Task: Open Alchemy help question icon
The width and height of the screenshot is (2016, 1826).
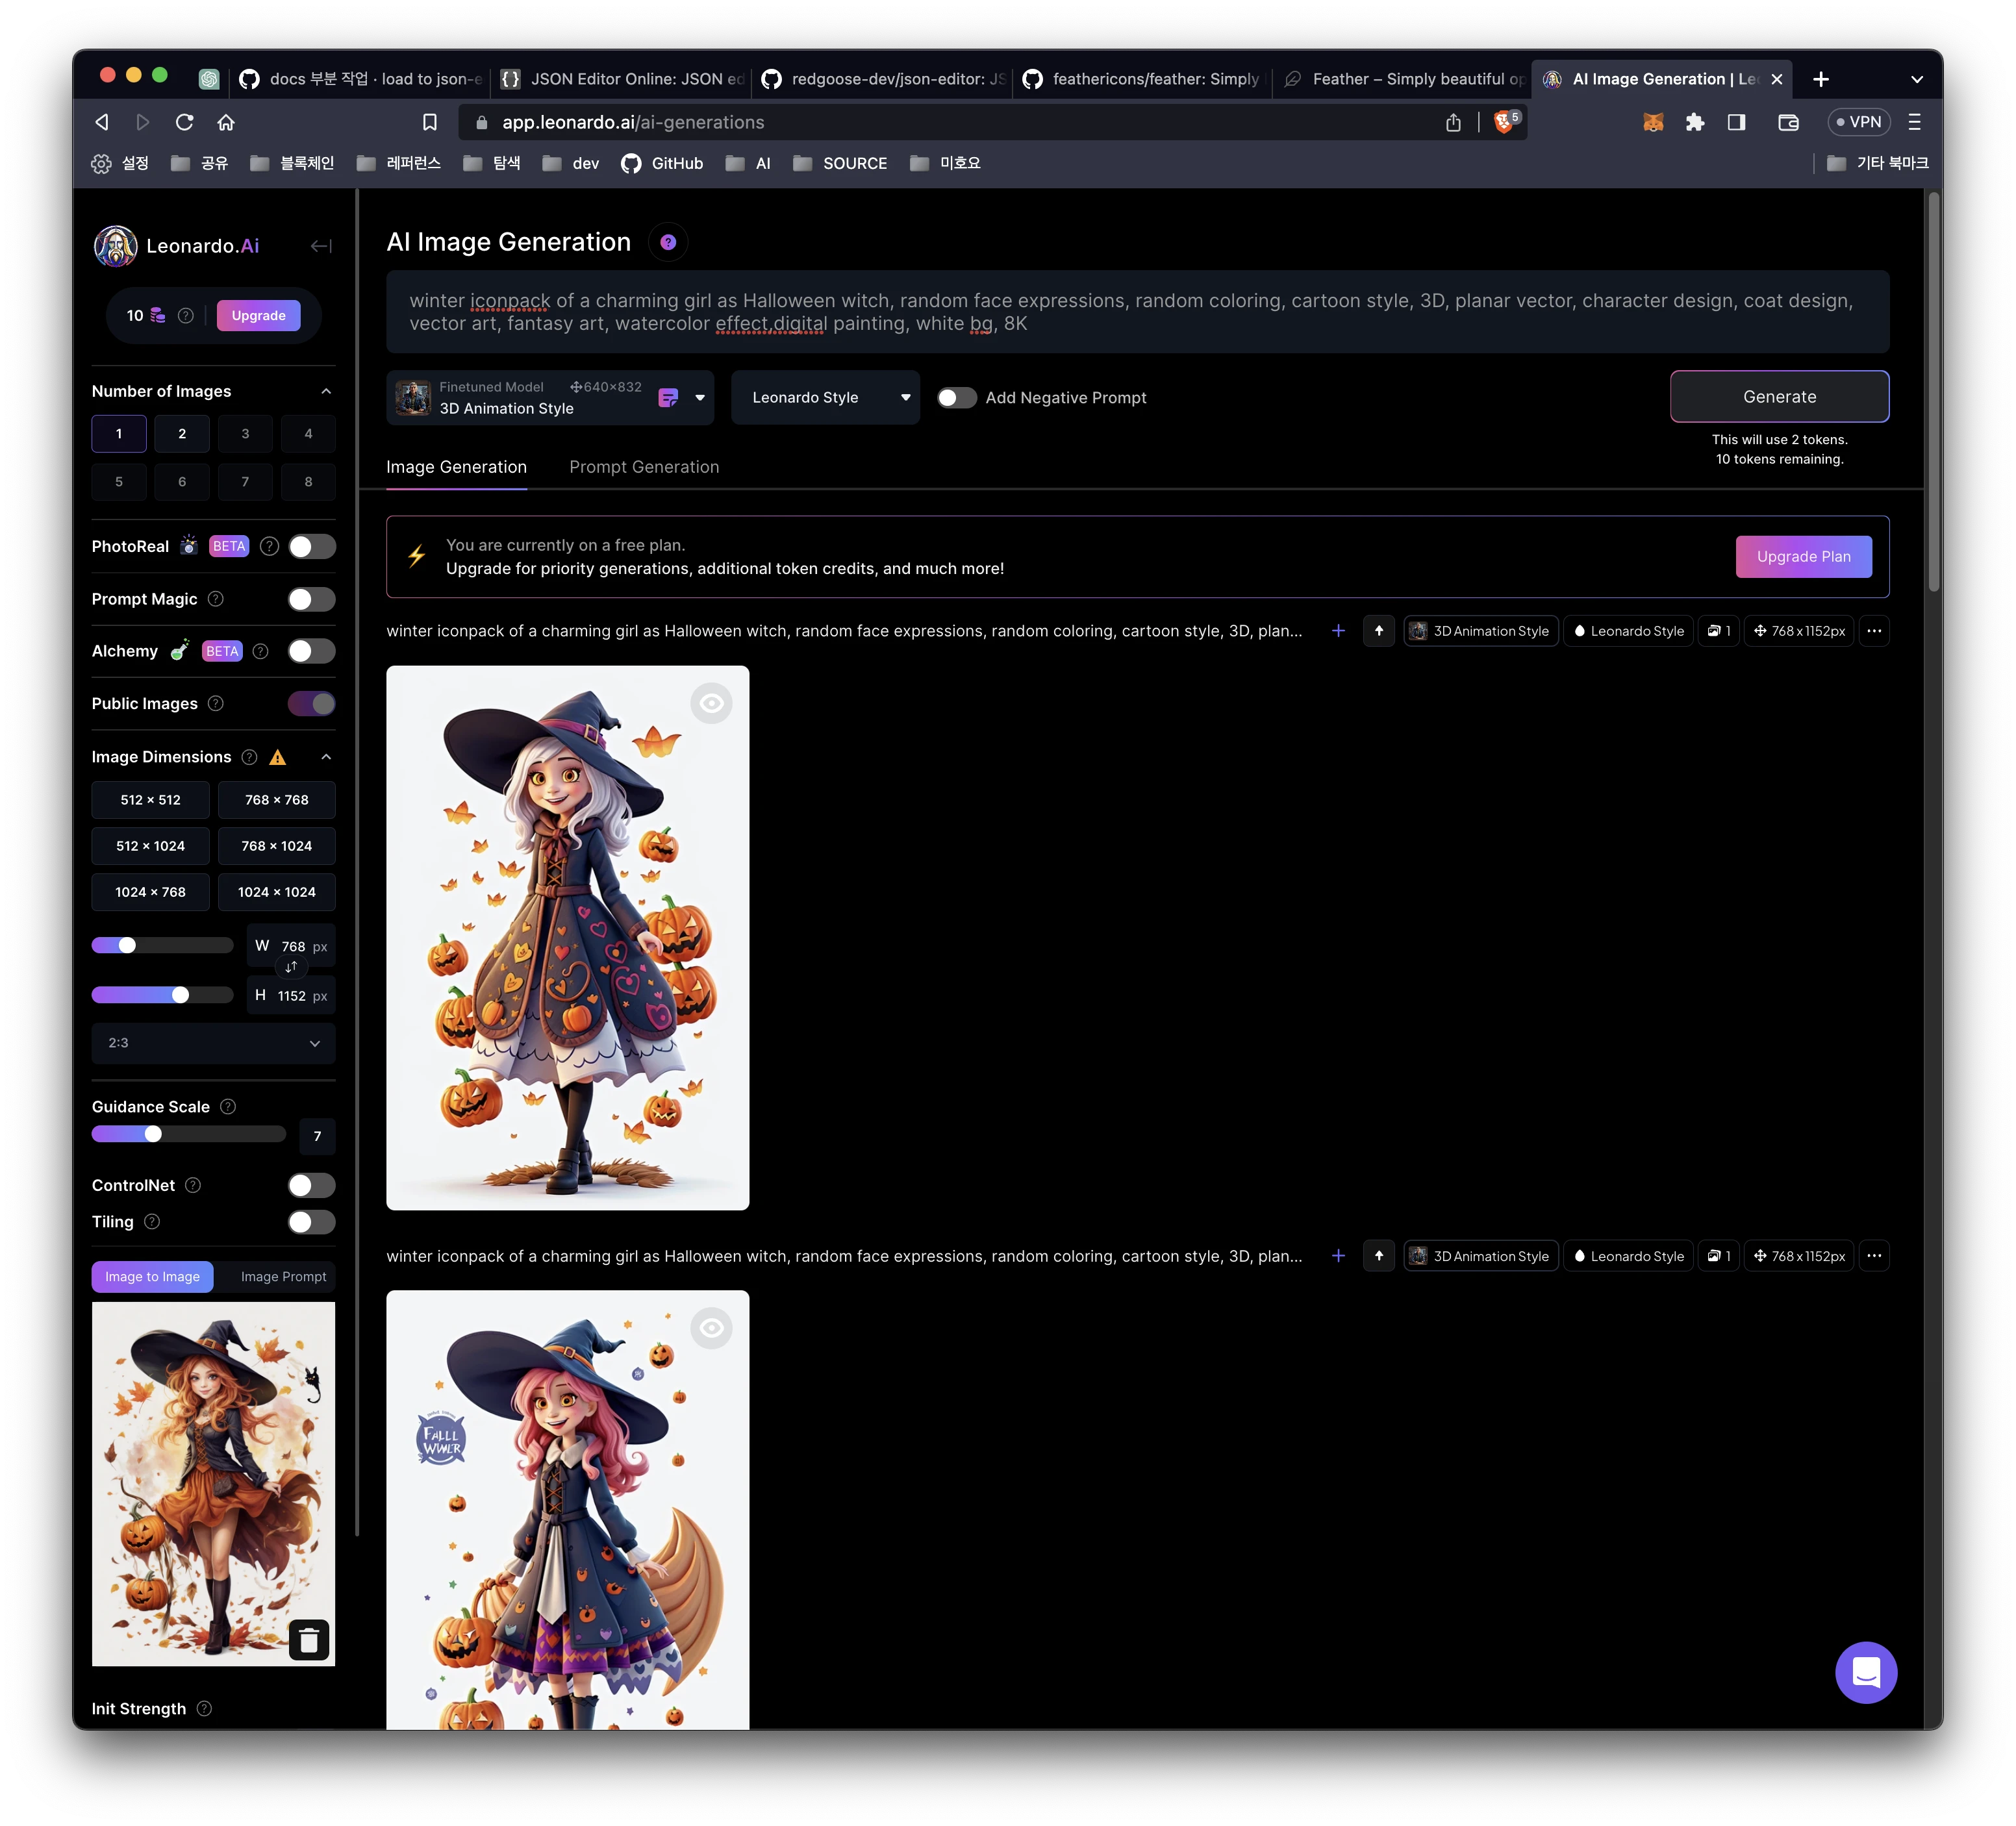Action: click(x=261, y=651)
